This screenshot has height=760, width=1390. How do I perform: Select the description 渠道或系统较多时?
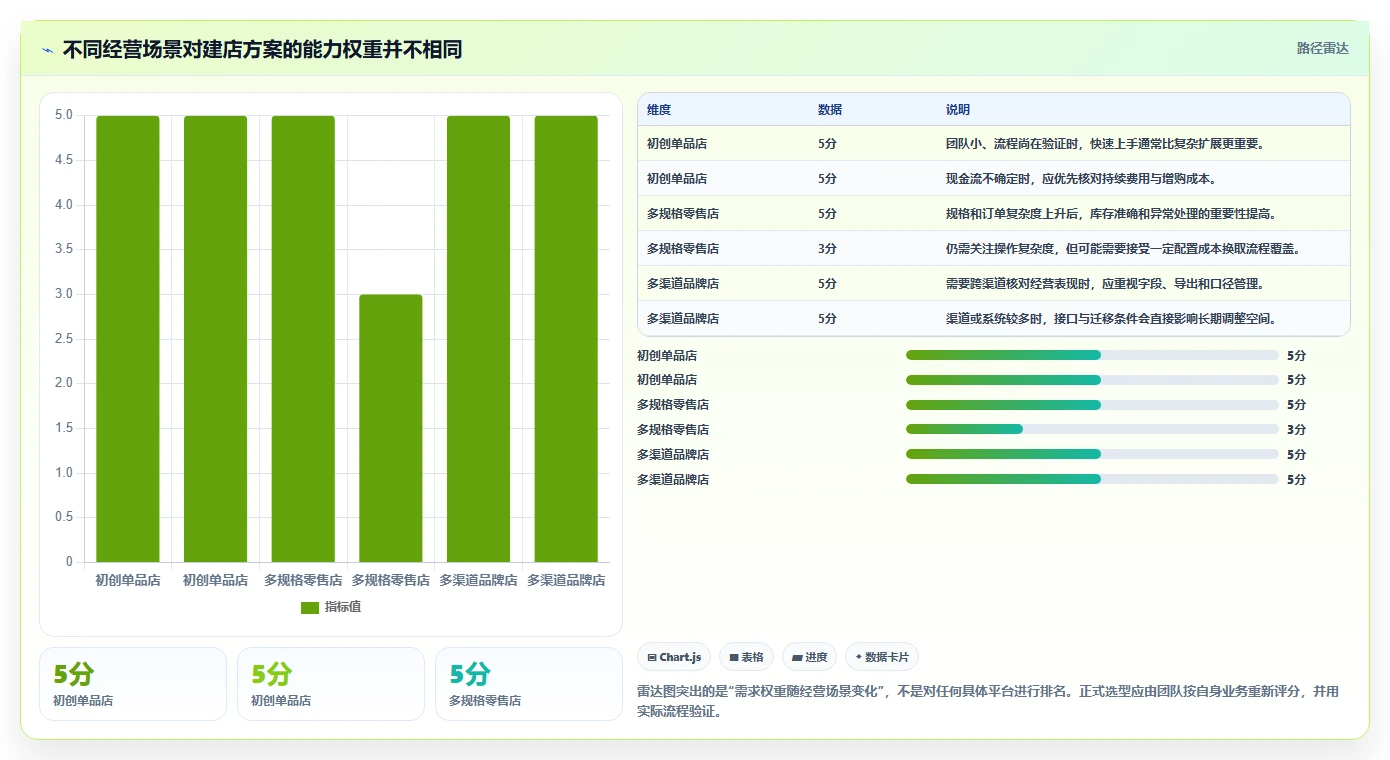point(1111,319)
